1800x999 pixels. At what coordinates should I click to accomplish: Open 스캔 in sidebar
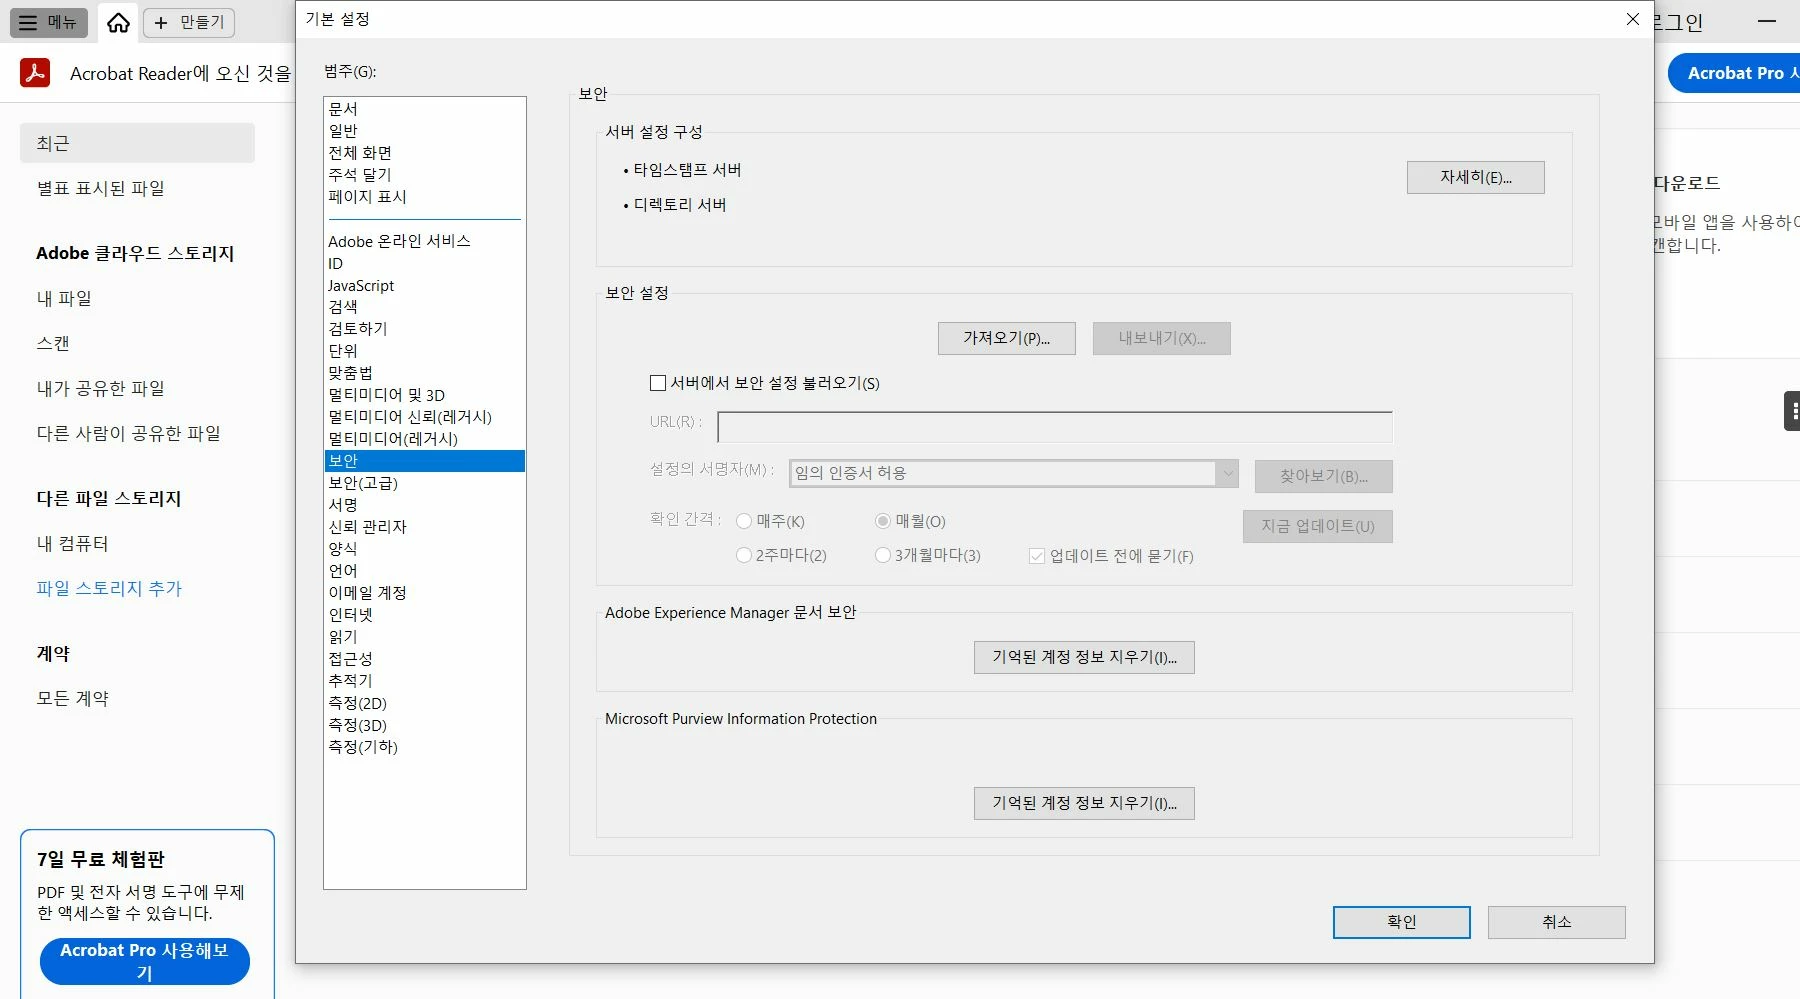pyautogui.click(x=53, y=343)
